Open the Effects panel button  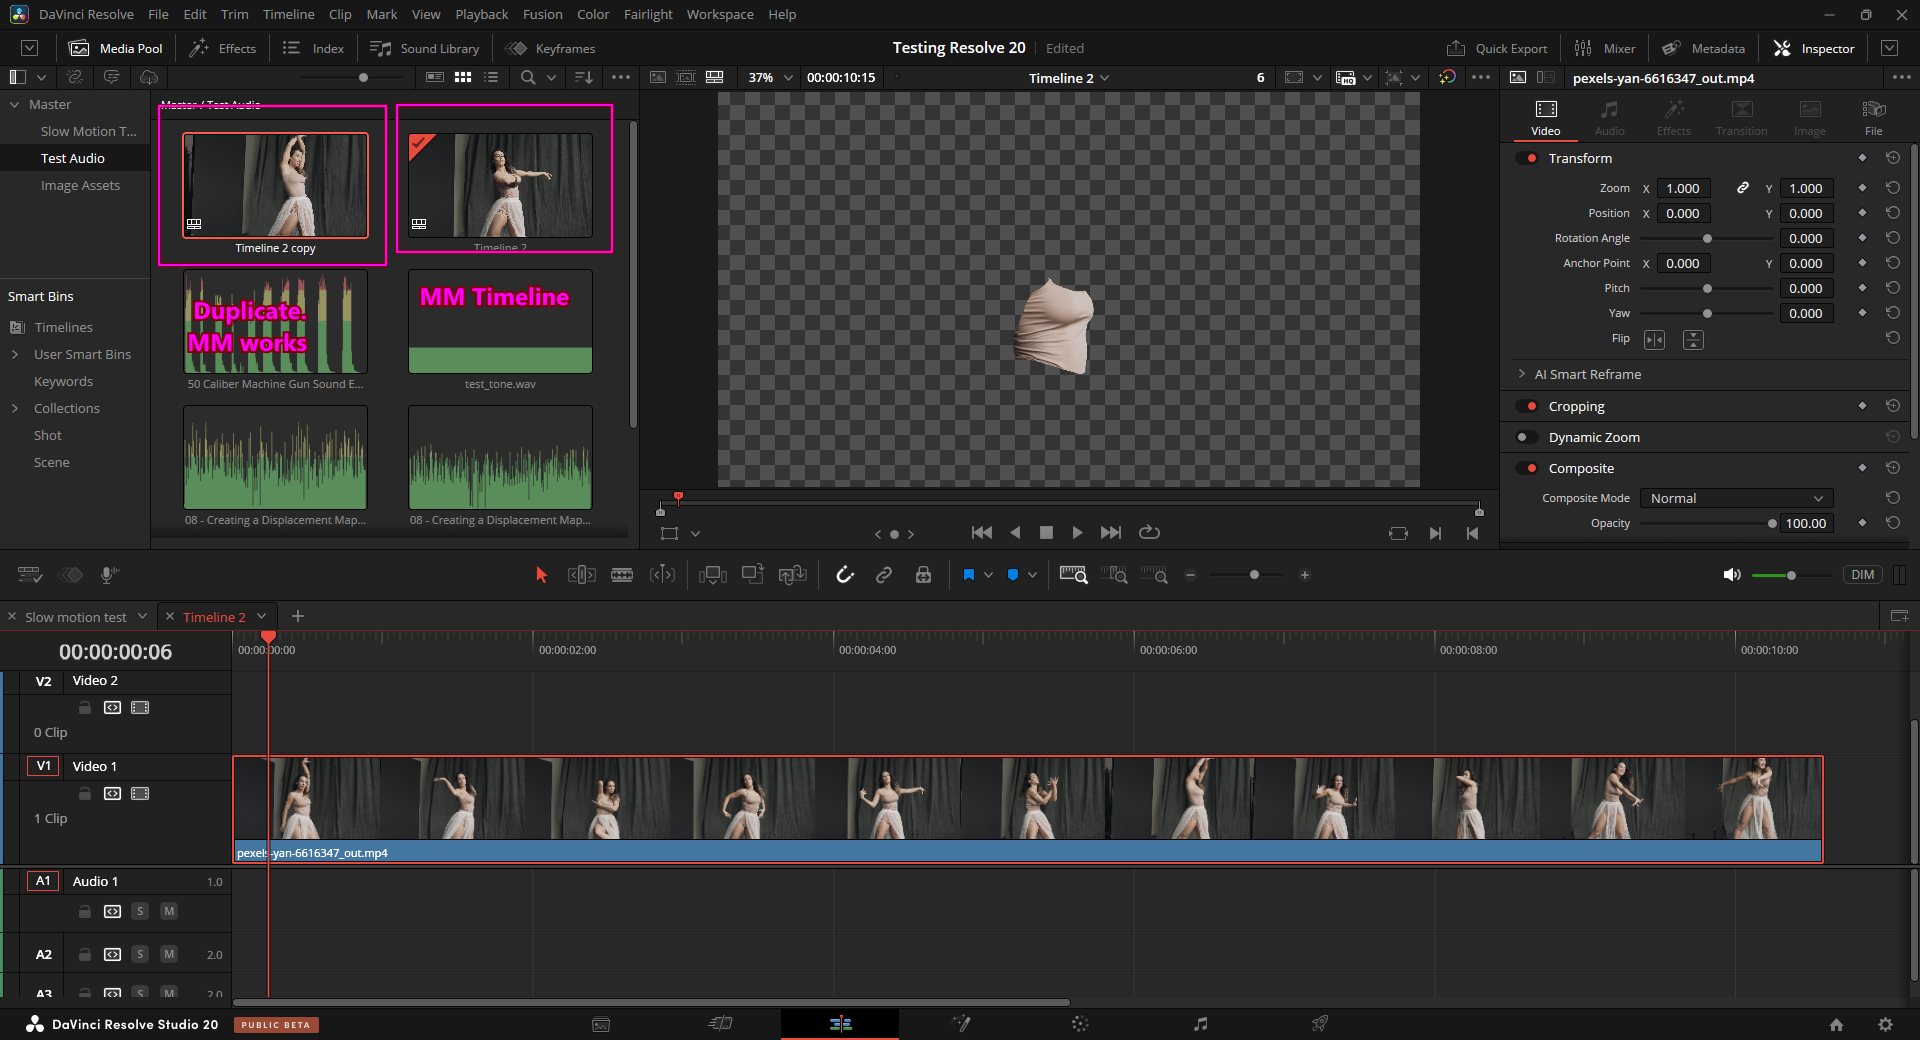coord(223,48)
